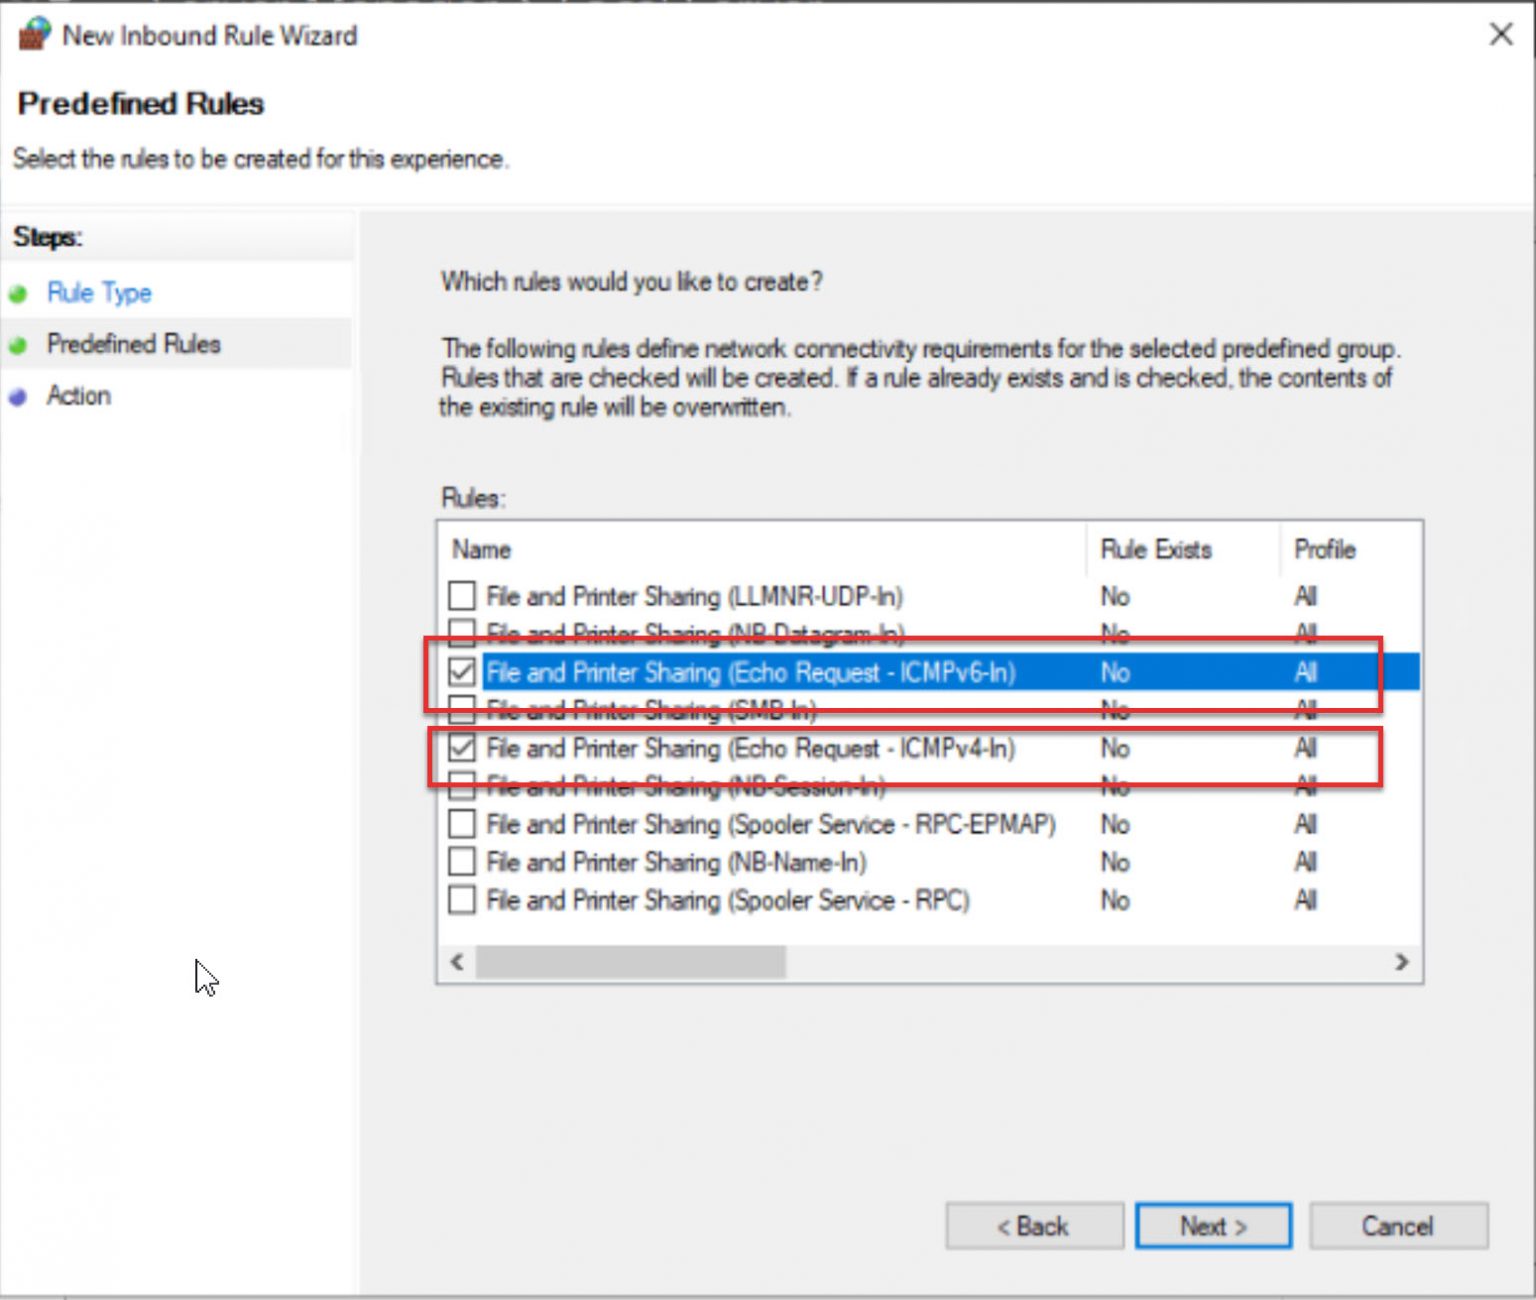Image resolution: width=1536 pixels, height=1300 pixels.
Task: Select the Action step
Action: pos(78,395)
